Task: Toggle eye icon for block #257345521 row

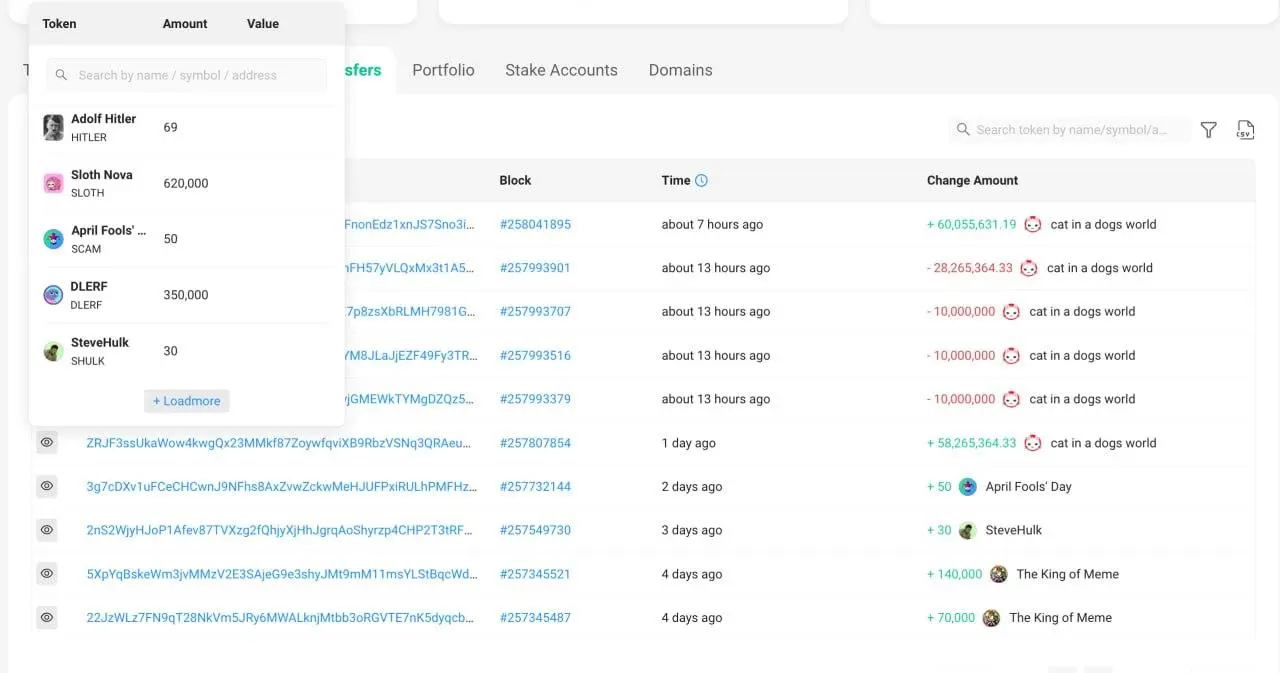Action: (x=47, y=574)
